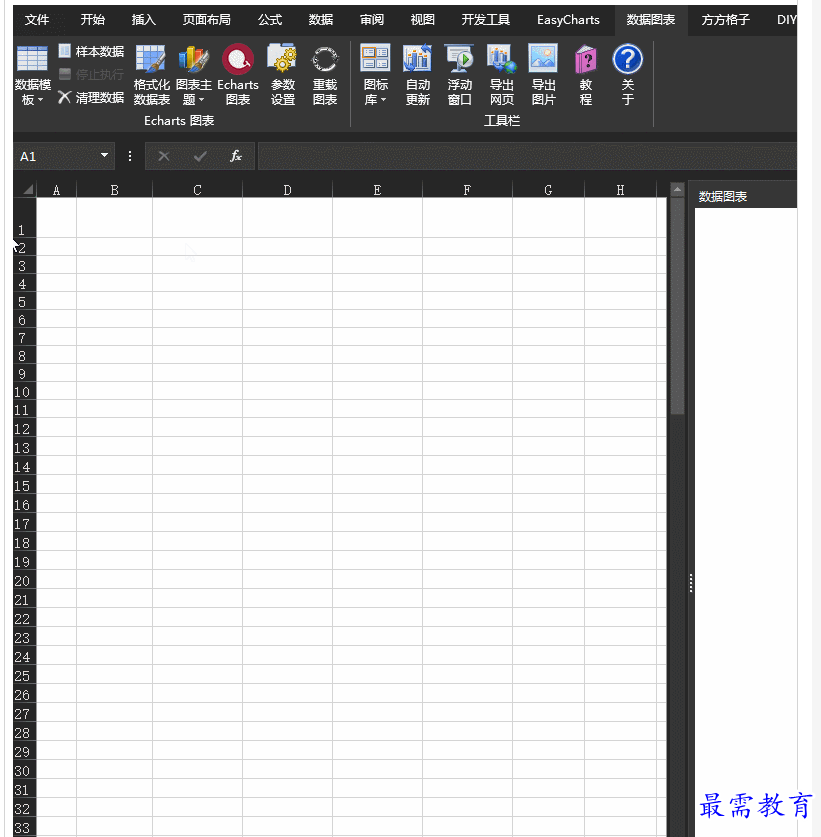
Task: Switch to the 开发工具 ribbon tab
Action: click(485, 20)
